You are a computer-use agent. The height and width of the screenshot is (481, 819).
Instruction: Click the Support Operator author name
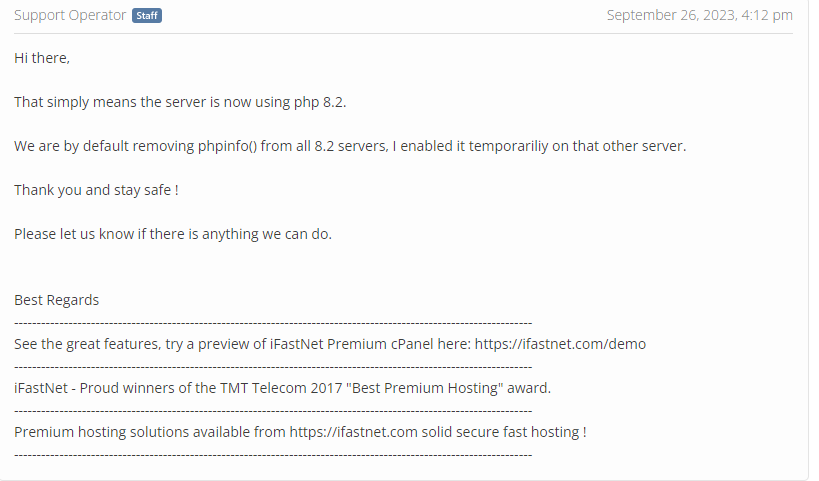point(70,15)
